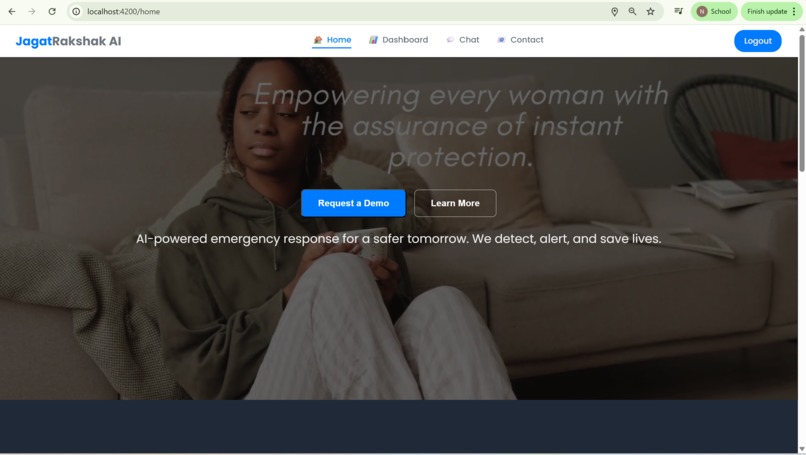The height and width of the screenshot is (455, 806).
Task: Open the zoom magnifier icon in address bar
Action: (632, 11)
